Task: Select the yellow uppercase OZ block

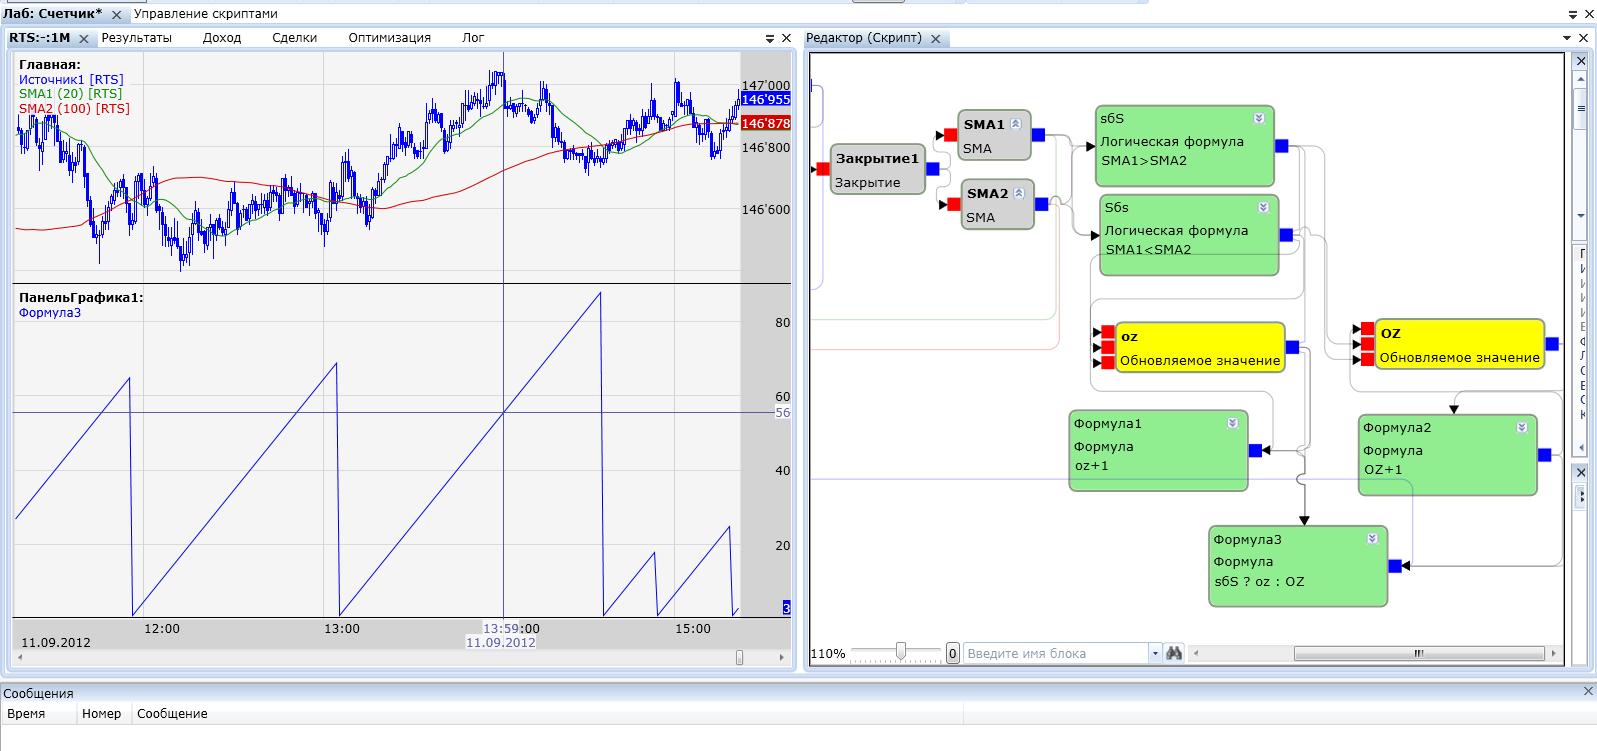Action: (x=1460, y=344)
